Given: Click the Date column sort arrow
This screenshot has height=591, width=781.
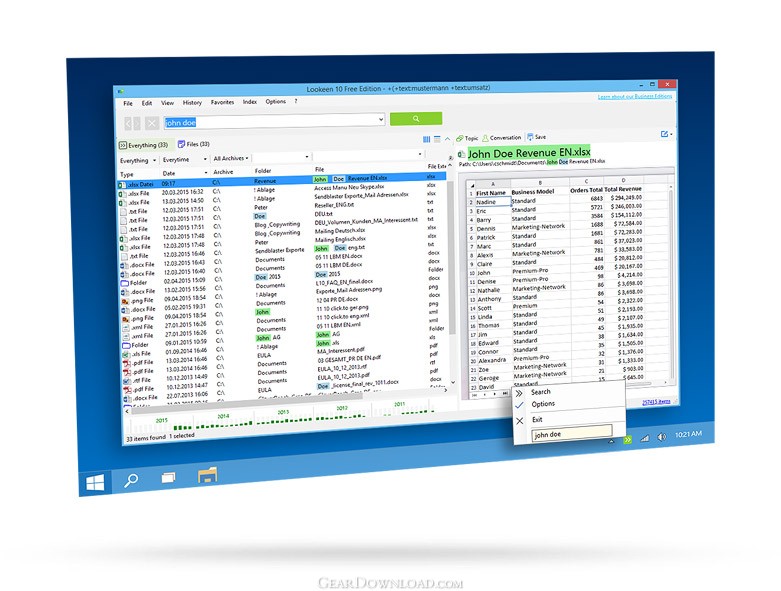Looking at the screenshot, I should [x=206, y=173].
